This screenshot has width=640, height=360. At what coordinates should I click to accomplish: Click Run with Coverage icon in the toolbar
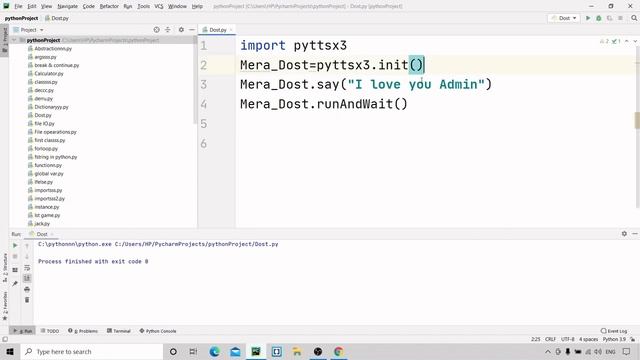pos(609,18)
